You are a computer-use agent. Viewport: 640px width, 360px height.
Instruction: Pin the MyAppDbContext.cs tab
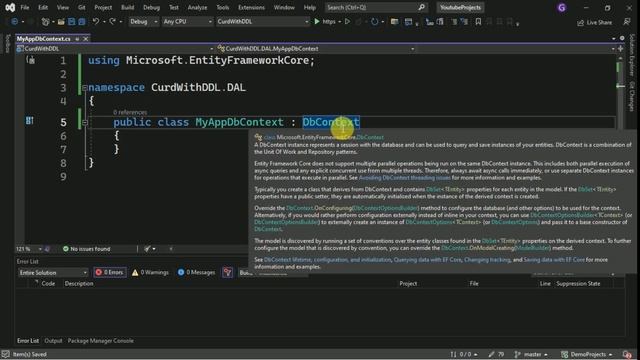[77, 39]
